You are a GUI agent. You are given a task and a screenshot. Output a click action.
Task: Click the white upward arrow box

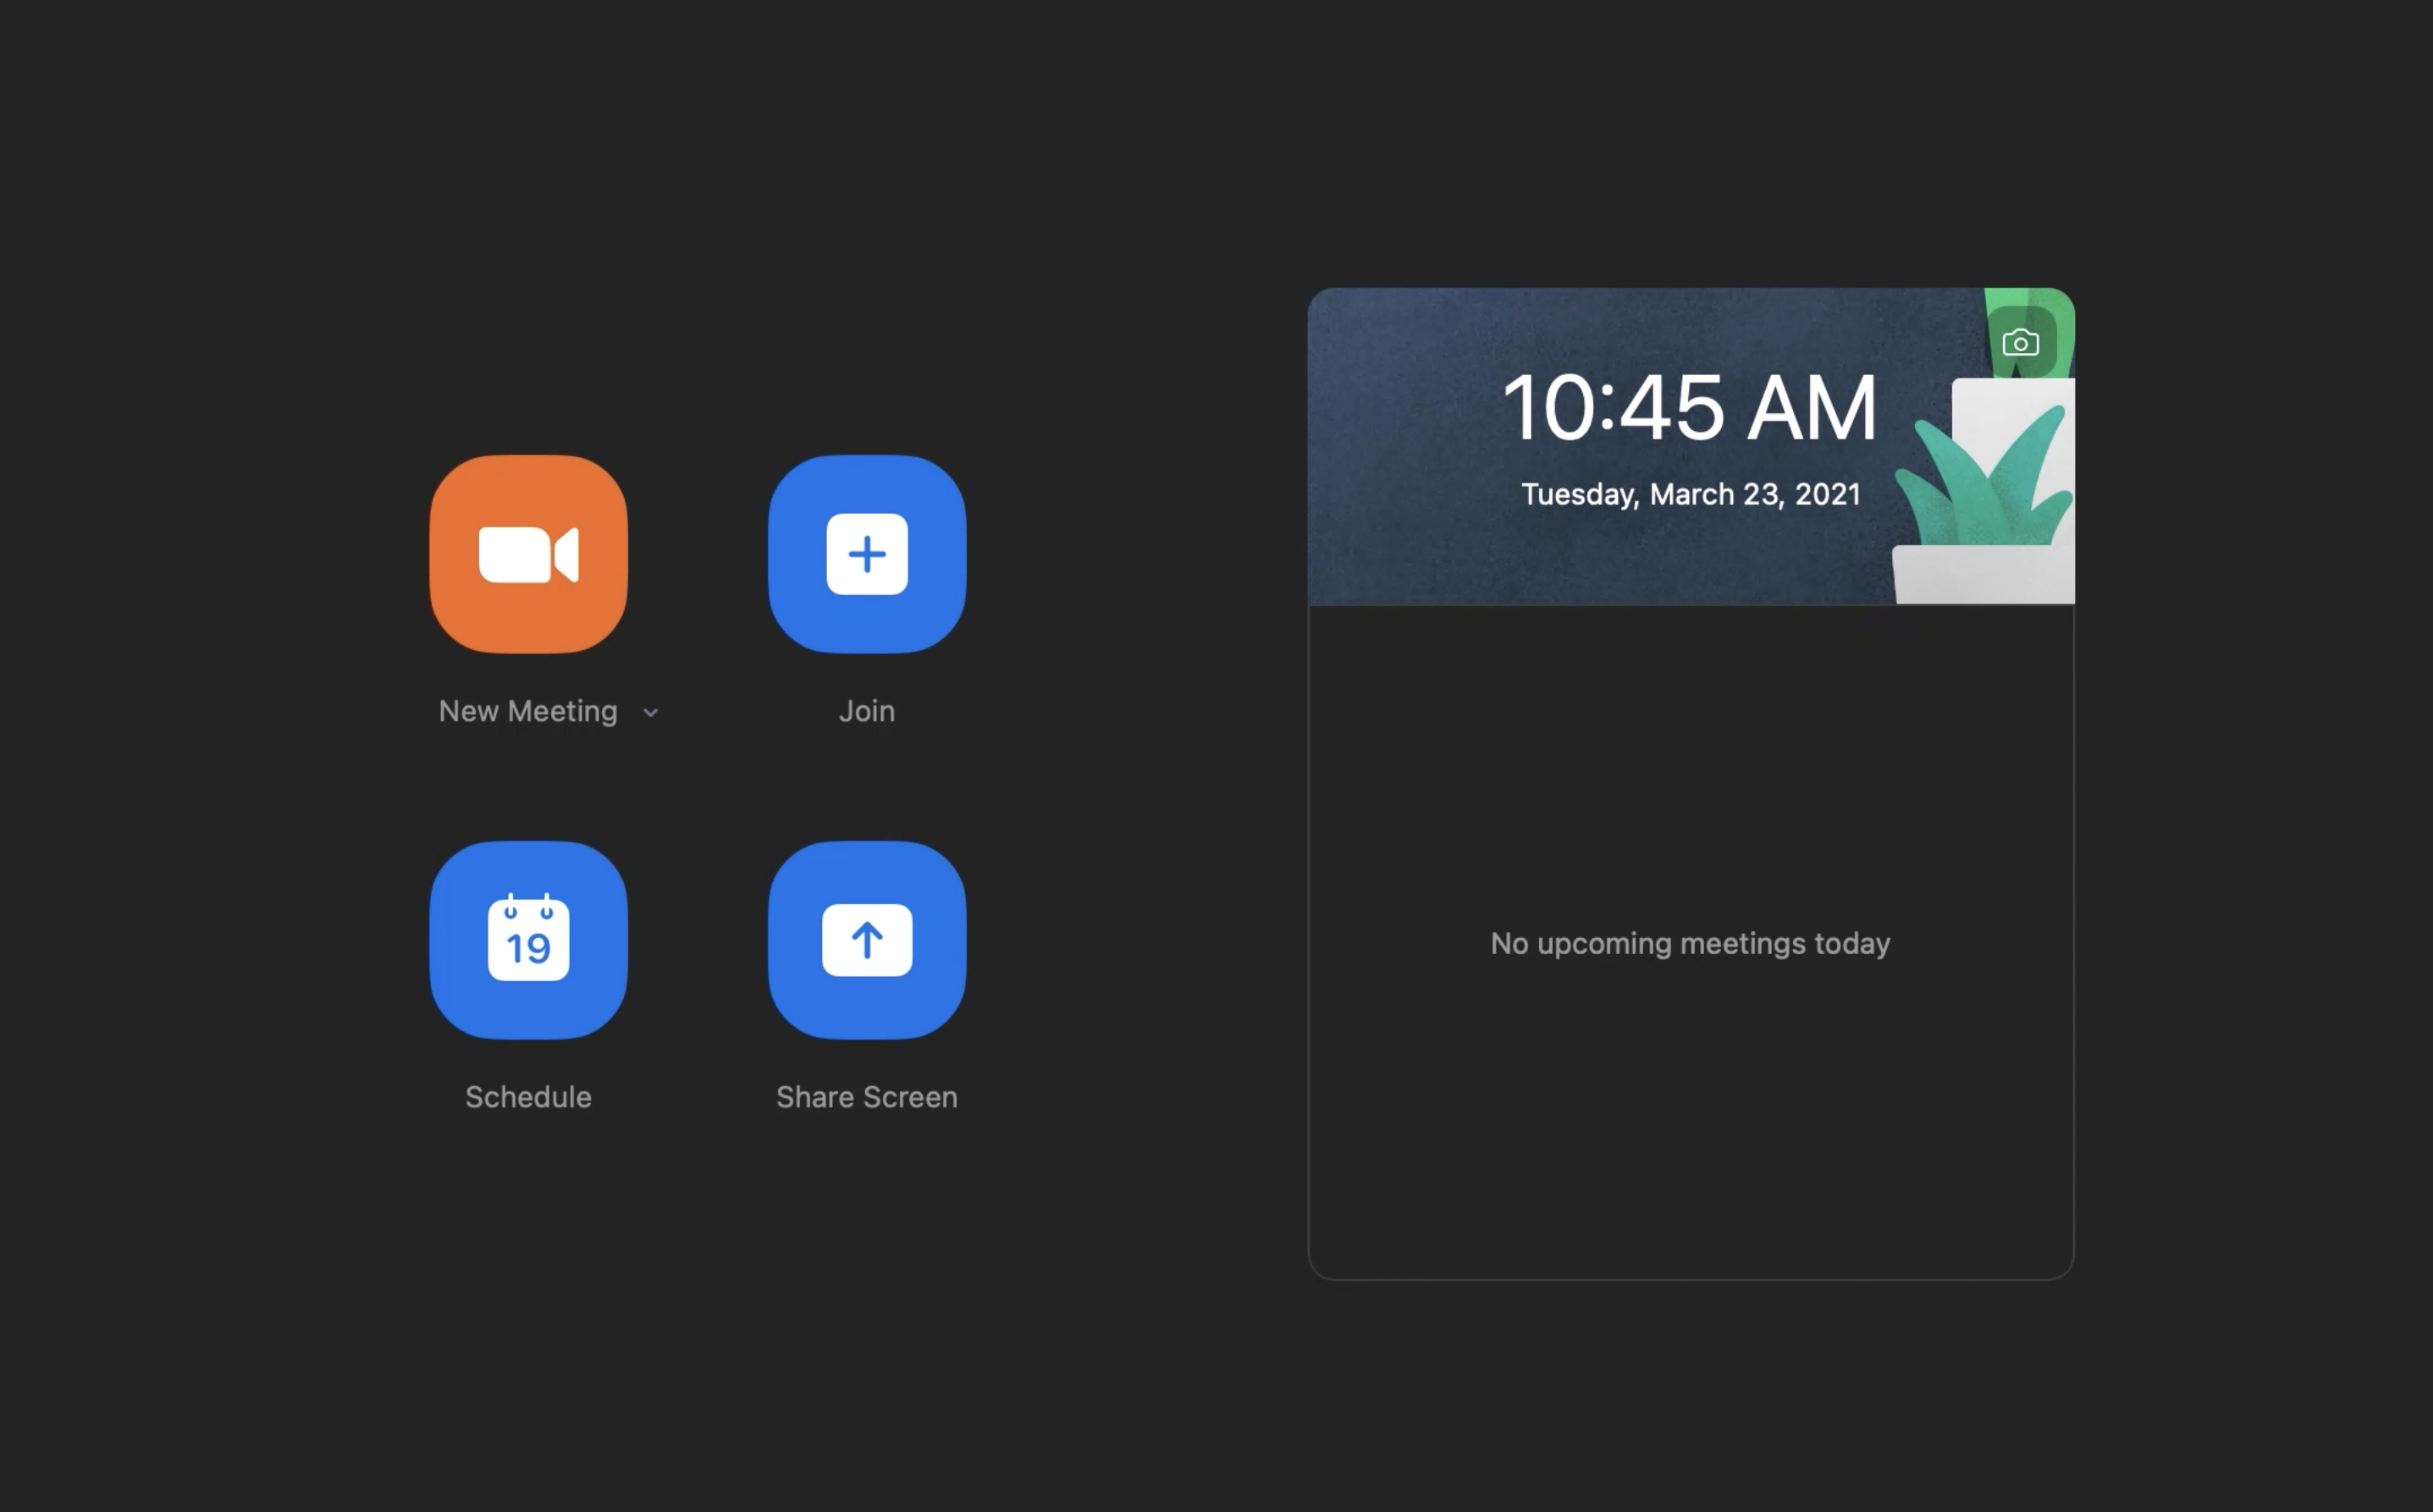867,940
